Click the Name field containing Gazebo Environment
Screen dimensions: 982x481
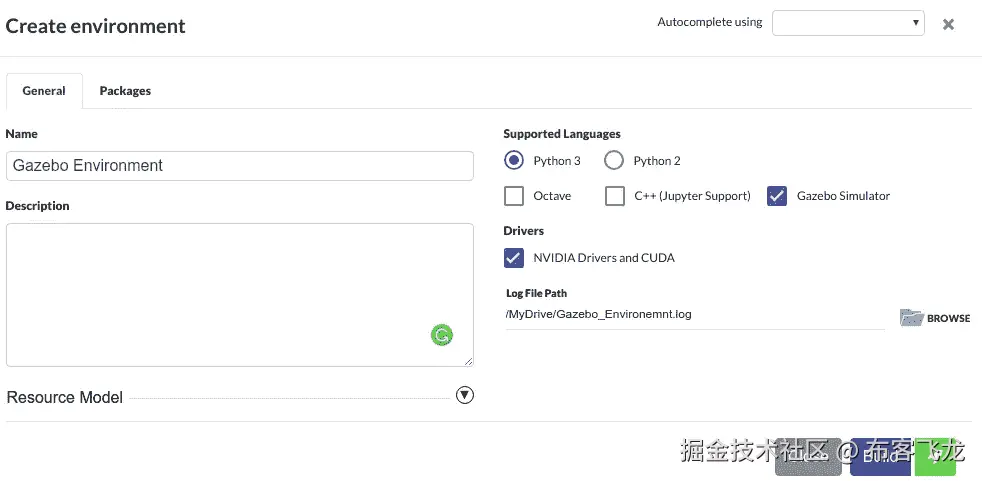pos(239,166)
